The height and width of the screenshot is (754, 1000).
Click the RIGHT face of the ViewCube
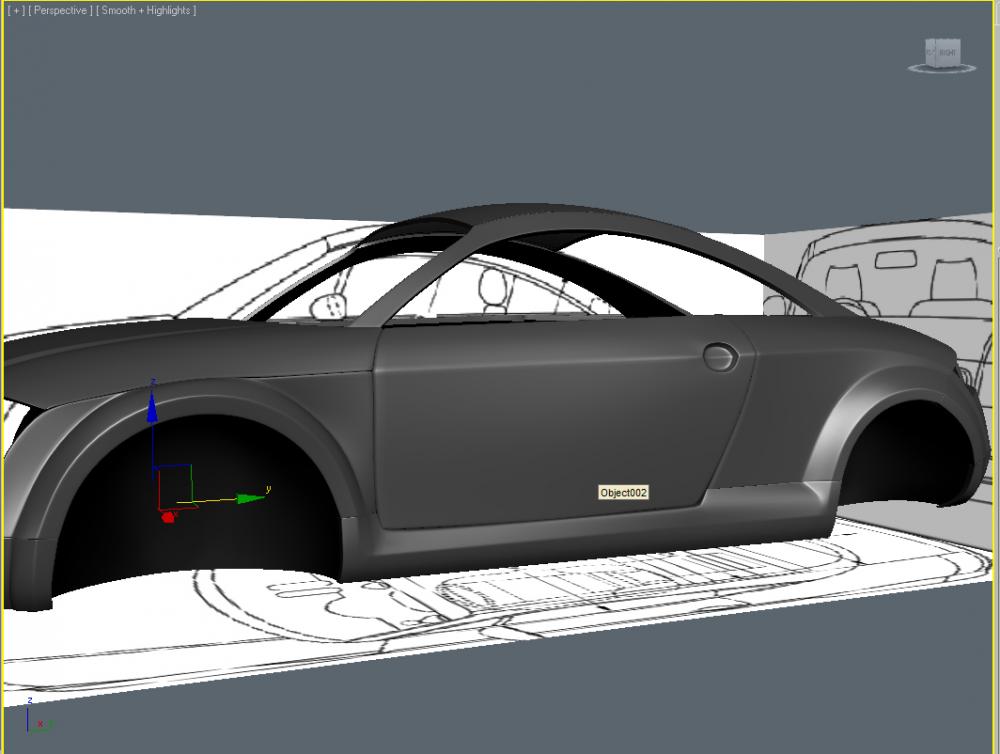pyautogui.click(x=946, y=52)
